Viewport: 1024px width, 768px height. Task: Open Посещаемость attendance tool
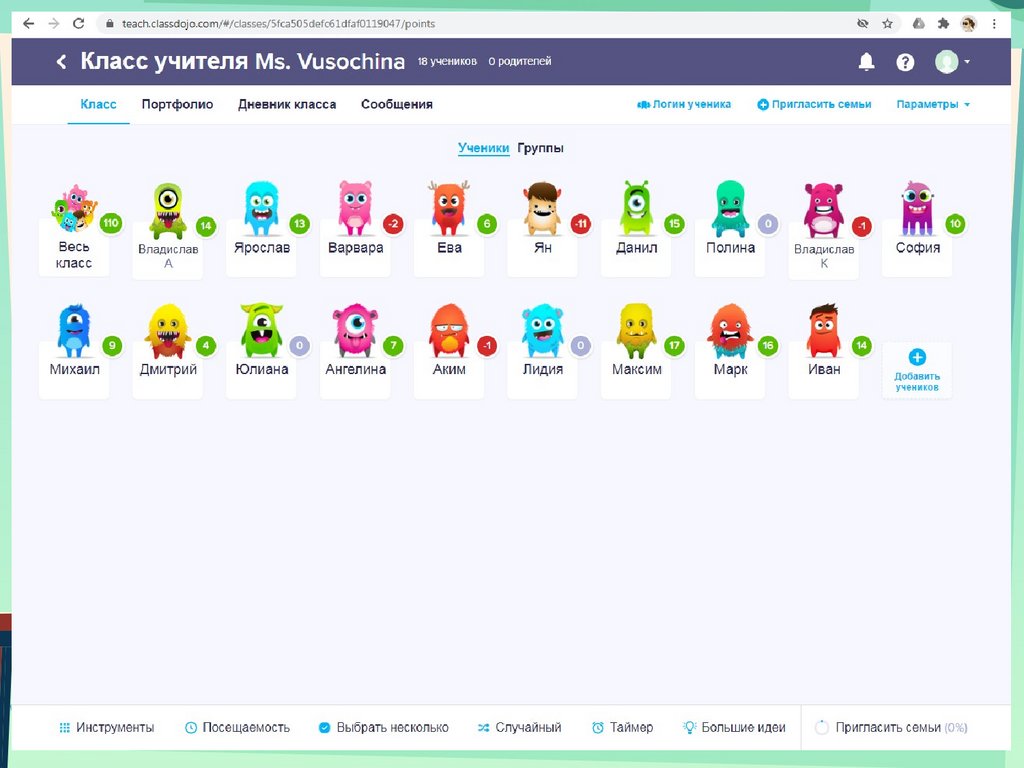coord(237,728)
